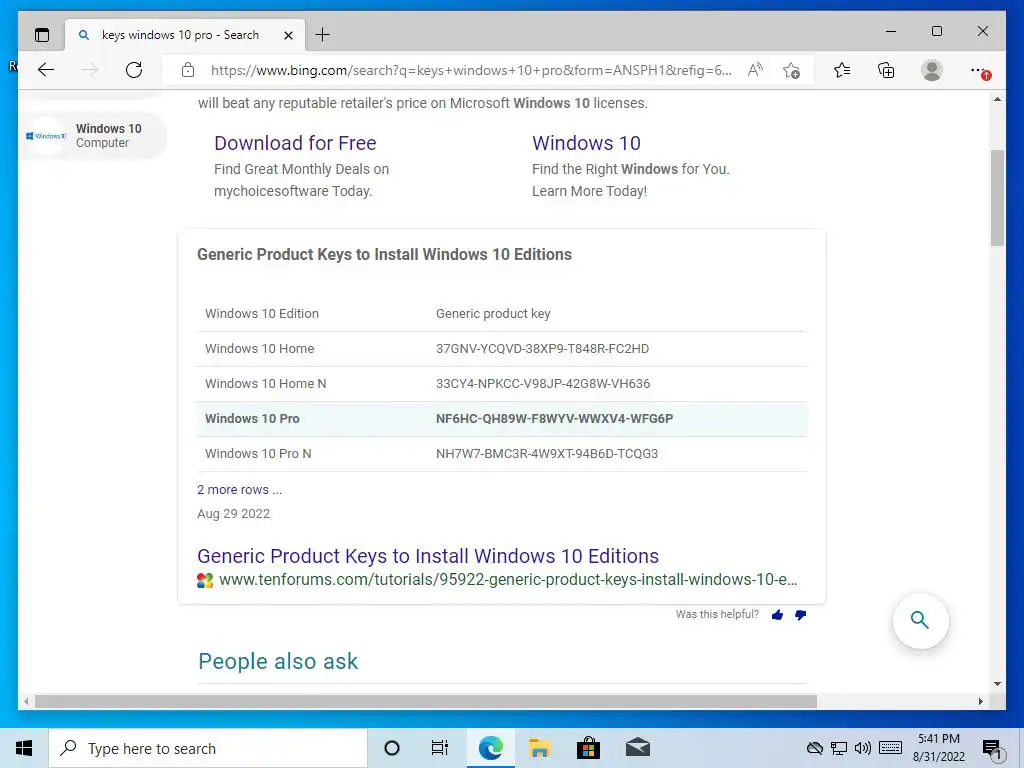Click the thumbs down icon
The height and width of the screenshot is (768, 1024).
click(801, 615)
